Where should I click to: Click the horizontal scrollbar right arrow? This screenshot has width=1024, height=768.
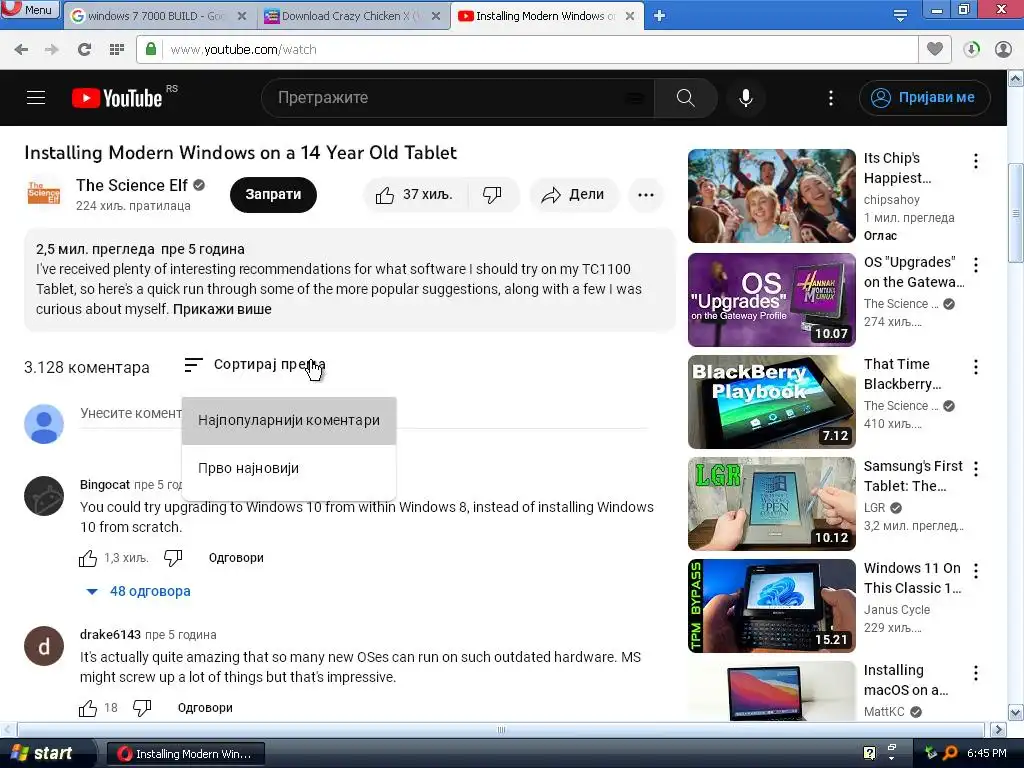pyautogui.click(x=998, y=729)
